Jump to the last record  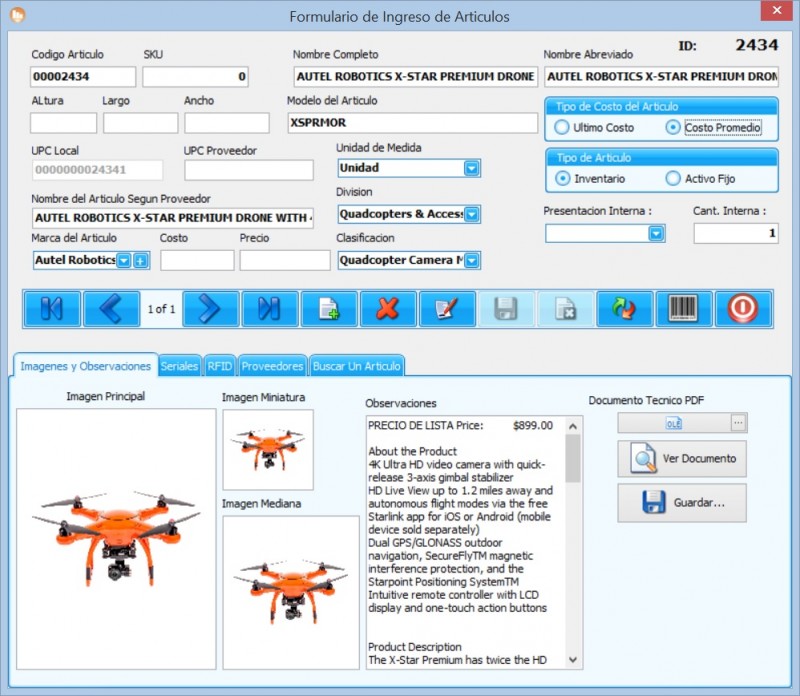tap(269, 309)
